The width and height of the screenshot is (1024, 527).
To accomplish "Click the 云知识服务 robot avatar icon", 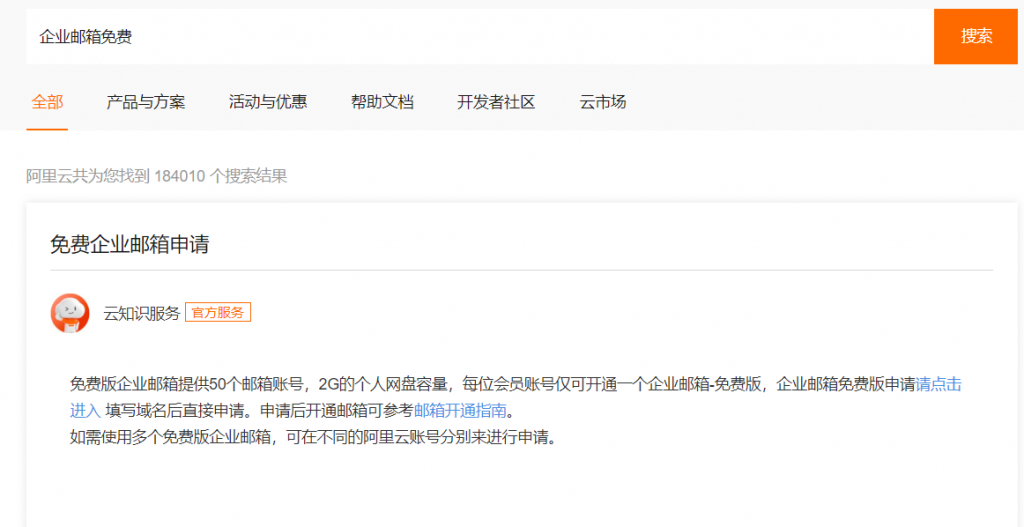I will pos(70,313).
